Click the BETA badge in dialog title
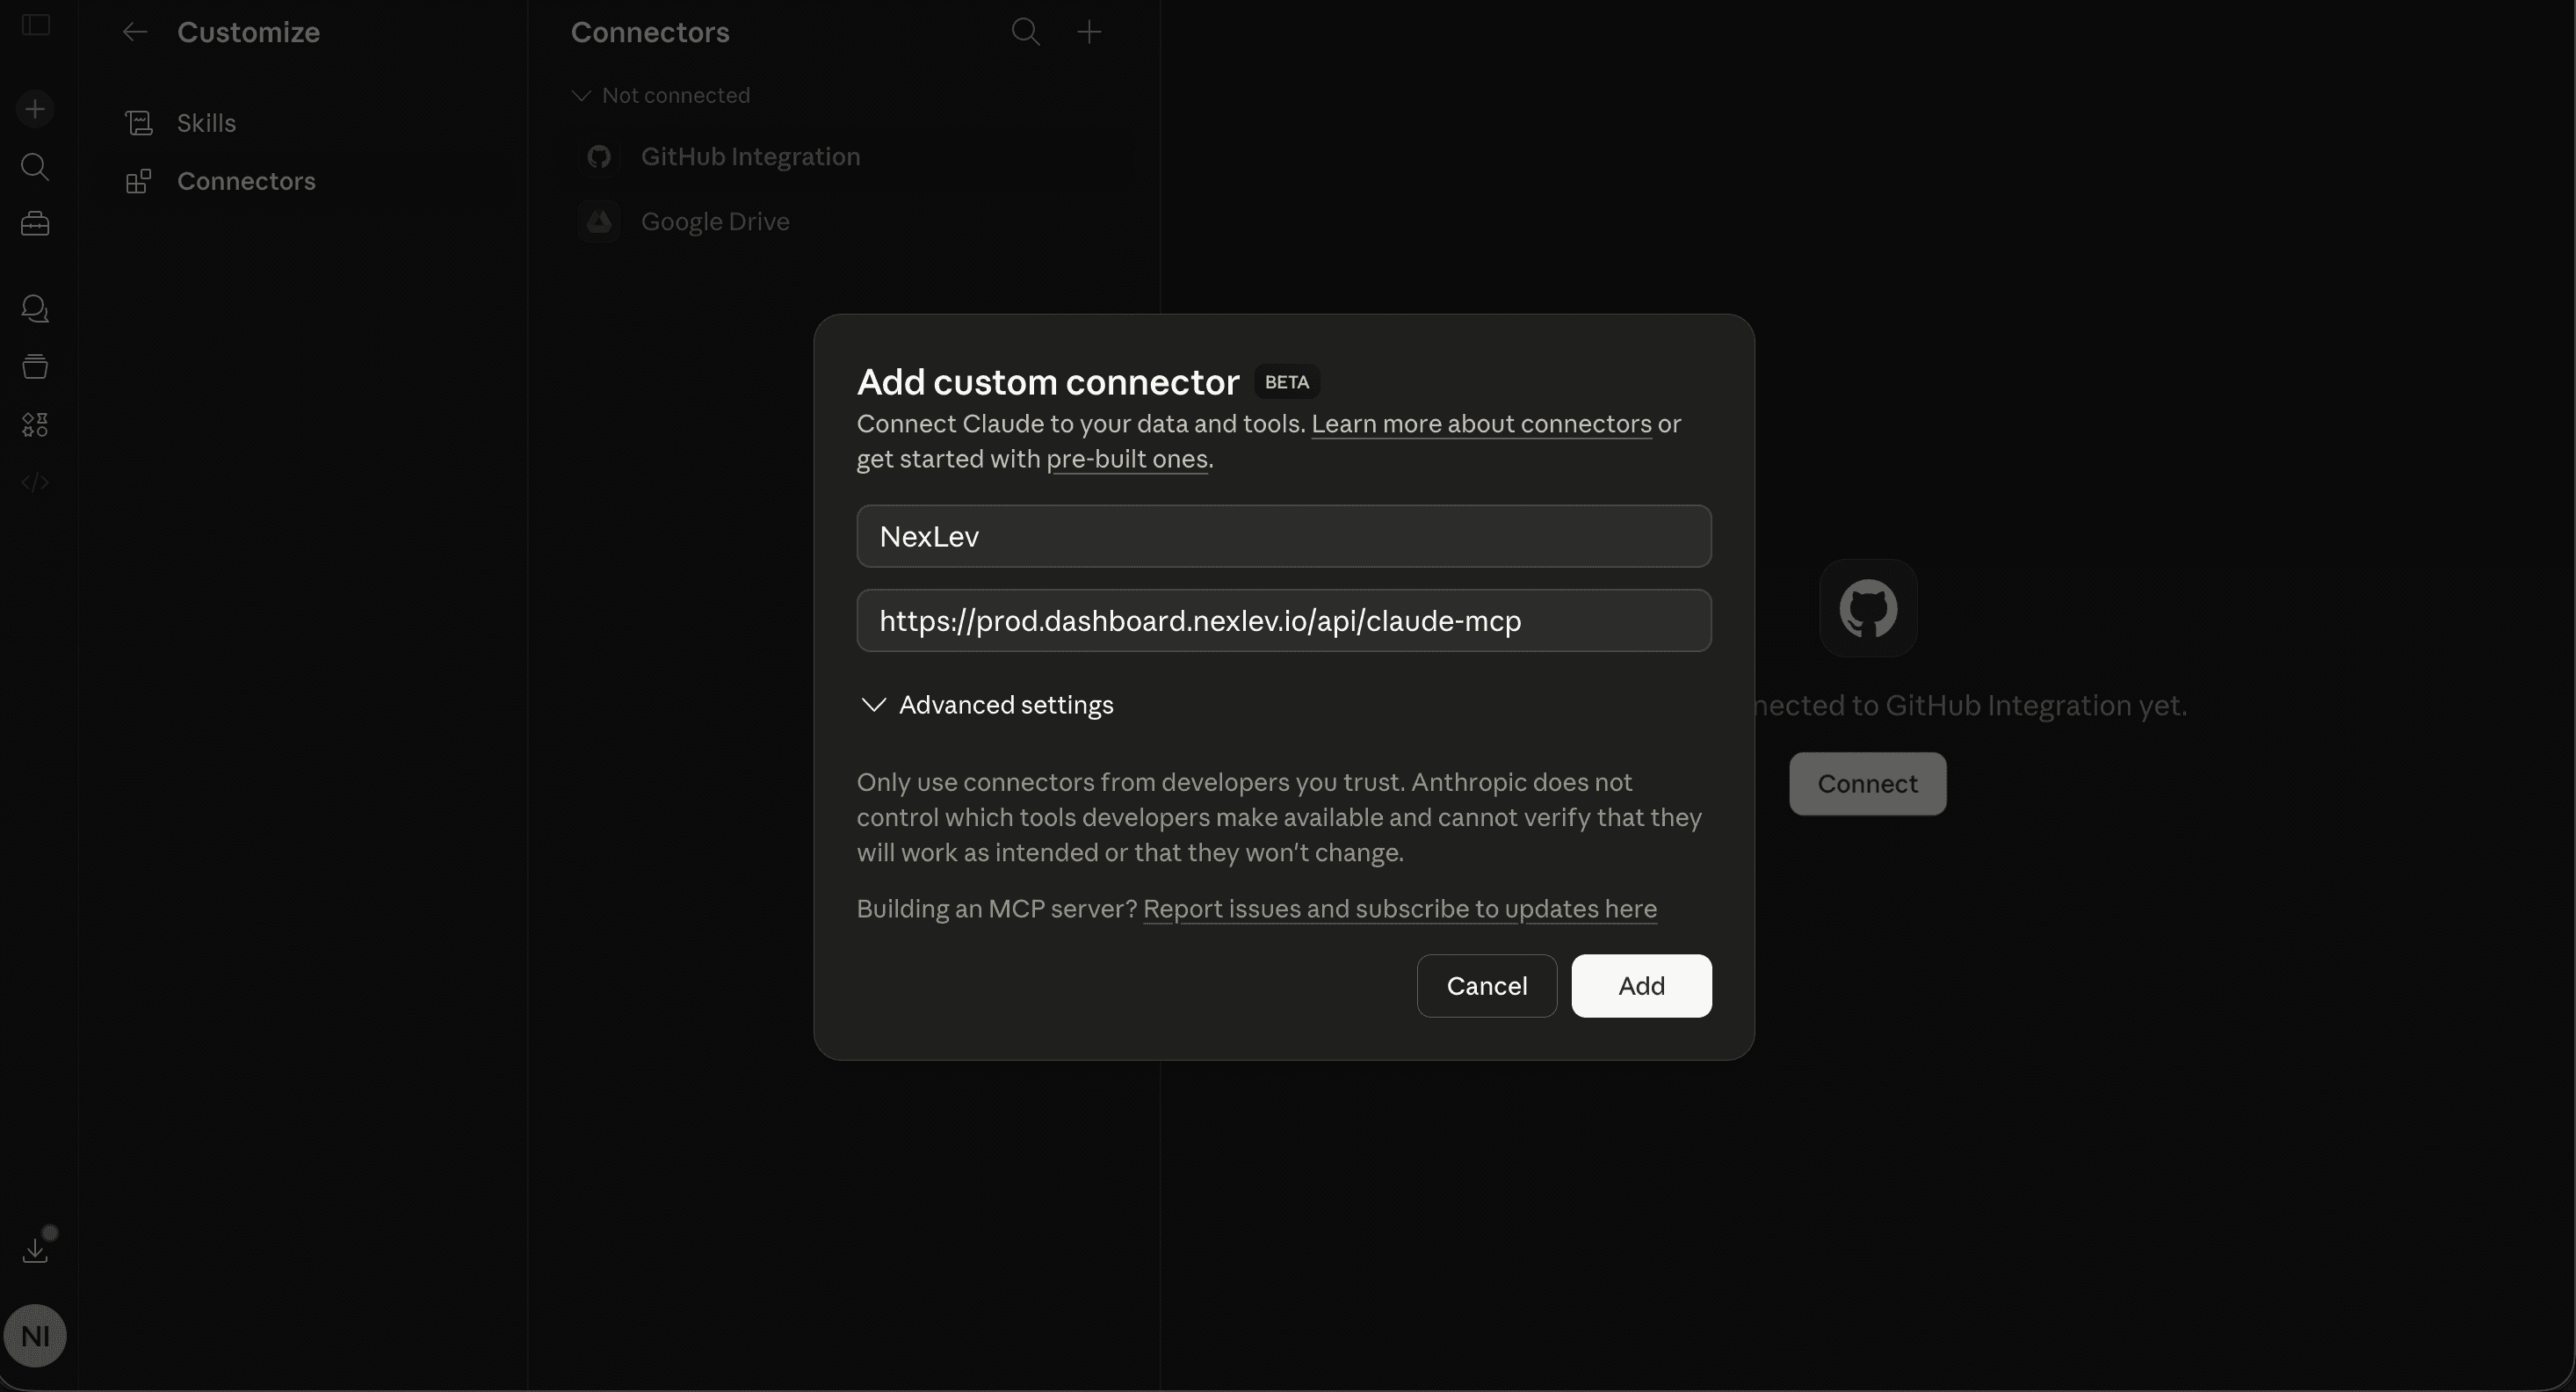2576x1392 pixels. 1287,382
